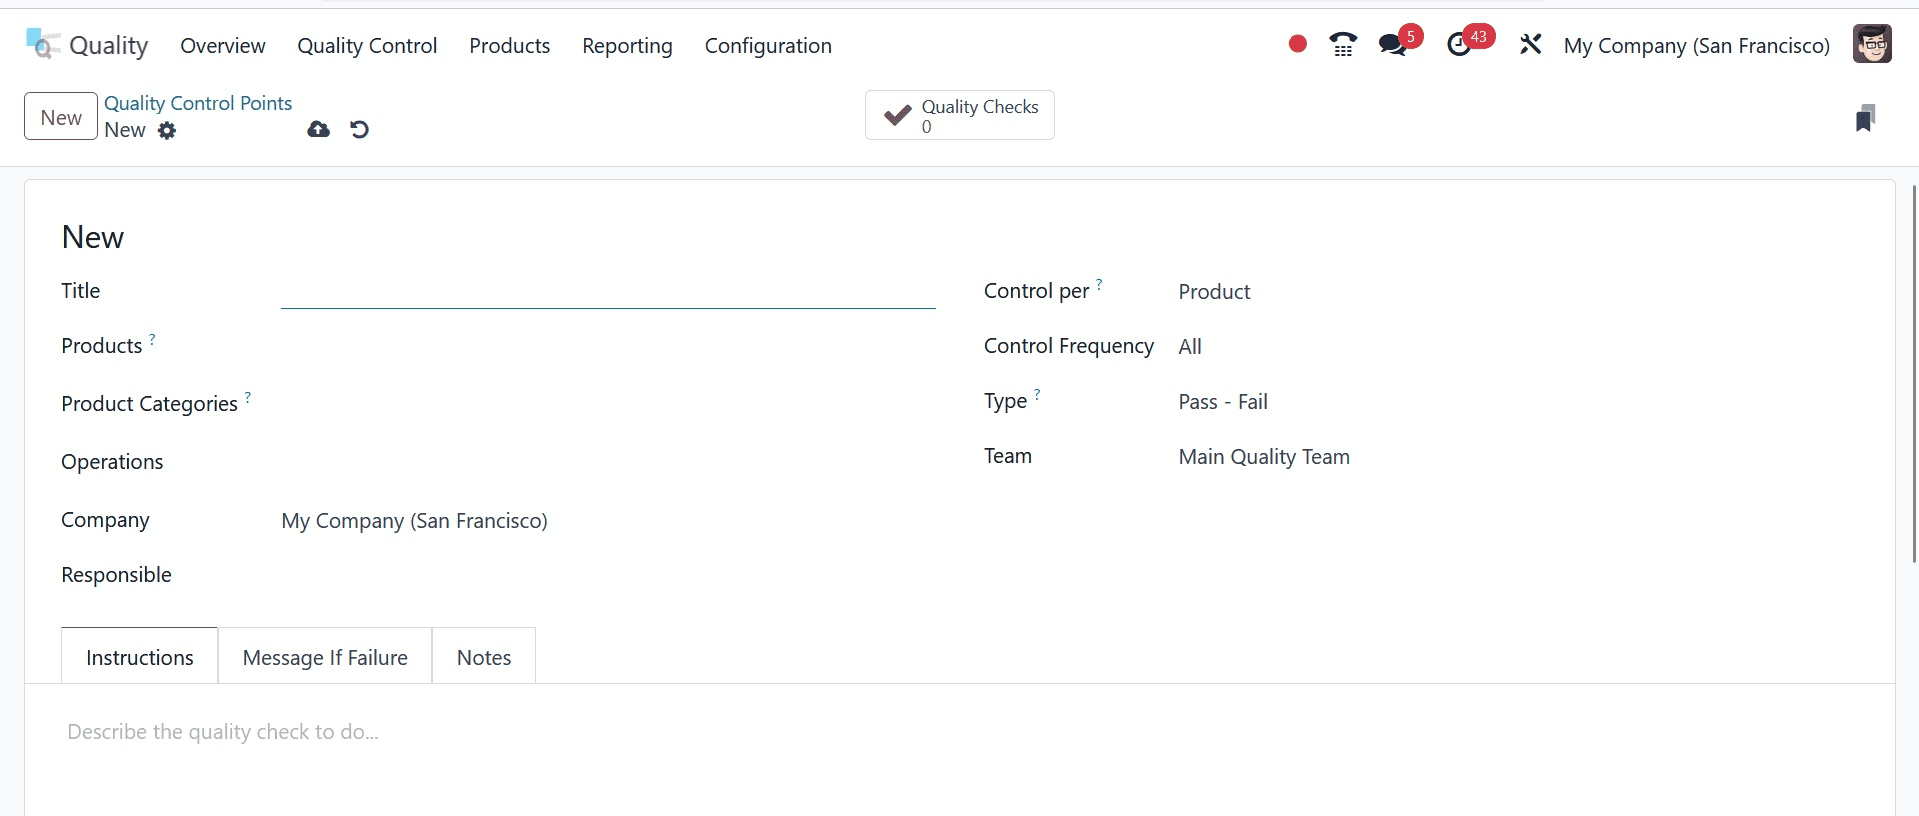The width and height of the screenshot is (1919, 816).
Task: Click the gear actions icon beside New
Action: pyautogui.click(x=167, y=130)
